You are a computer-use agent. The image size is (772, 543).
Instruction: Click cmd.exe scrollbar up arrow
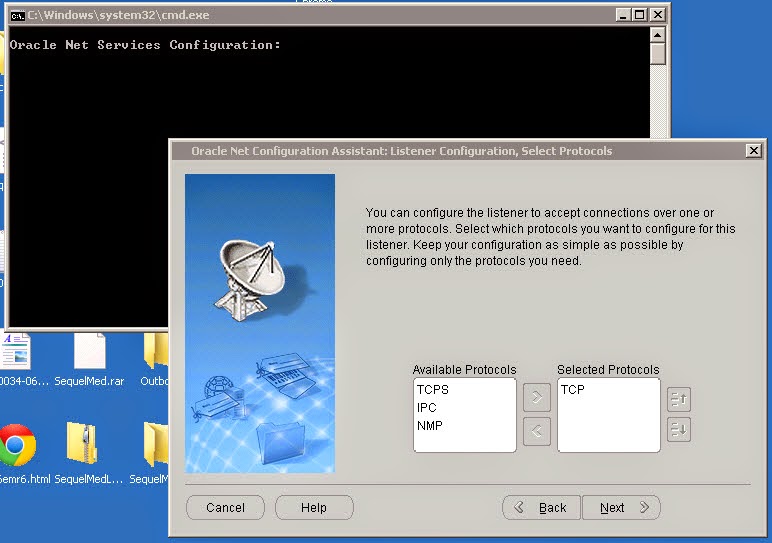[x=658, y=35]
